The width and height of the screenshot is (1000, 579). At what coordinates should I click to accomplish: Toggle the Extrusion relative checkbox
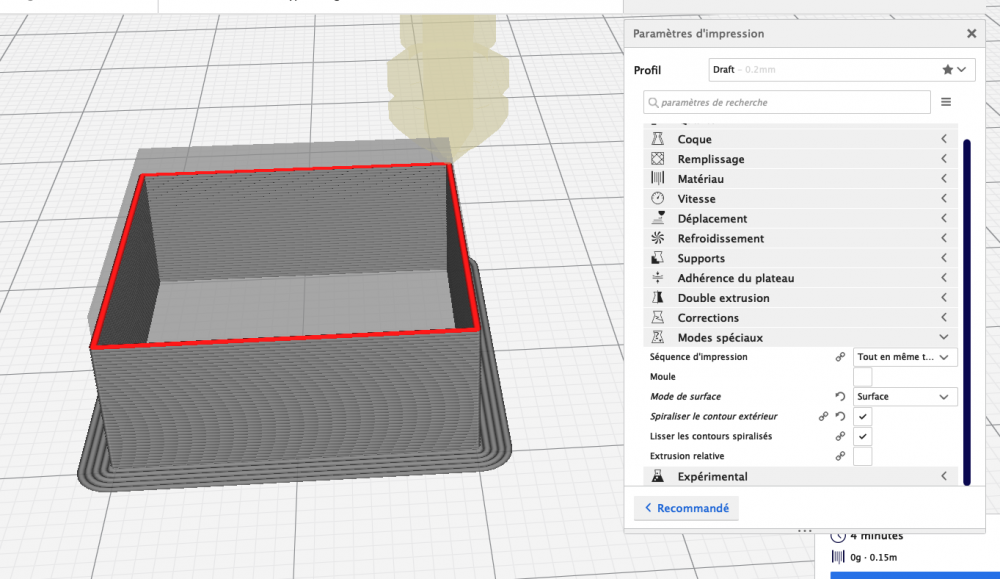(x=862, y=456)
